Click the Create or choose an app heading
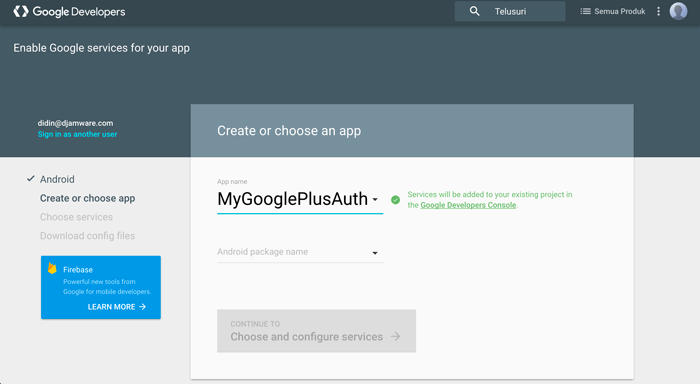The width and height of the screenshot is (700, 384). tap(289, 130)
